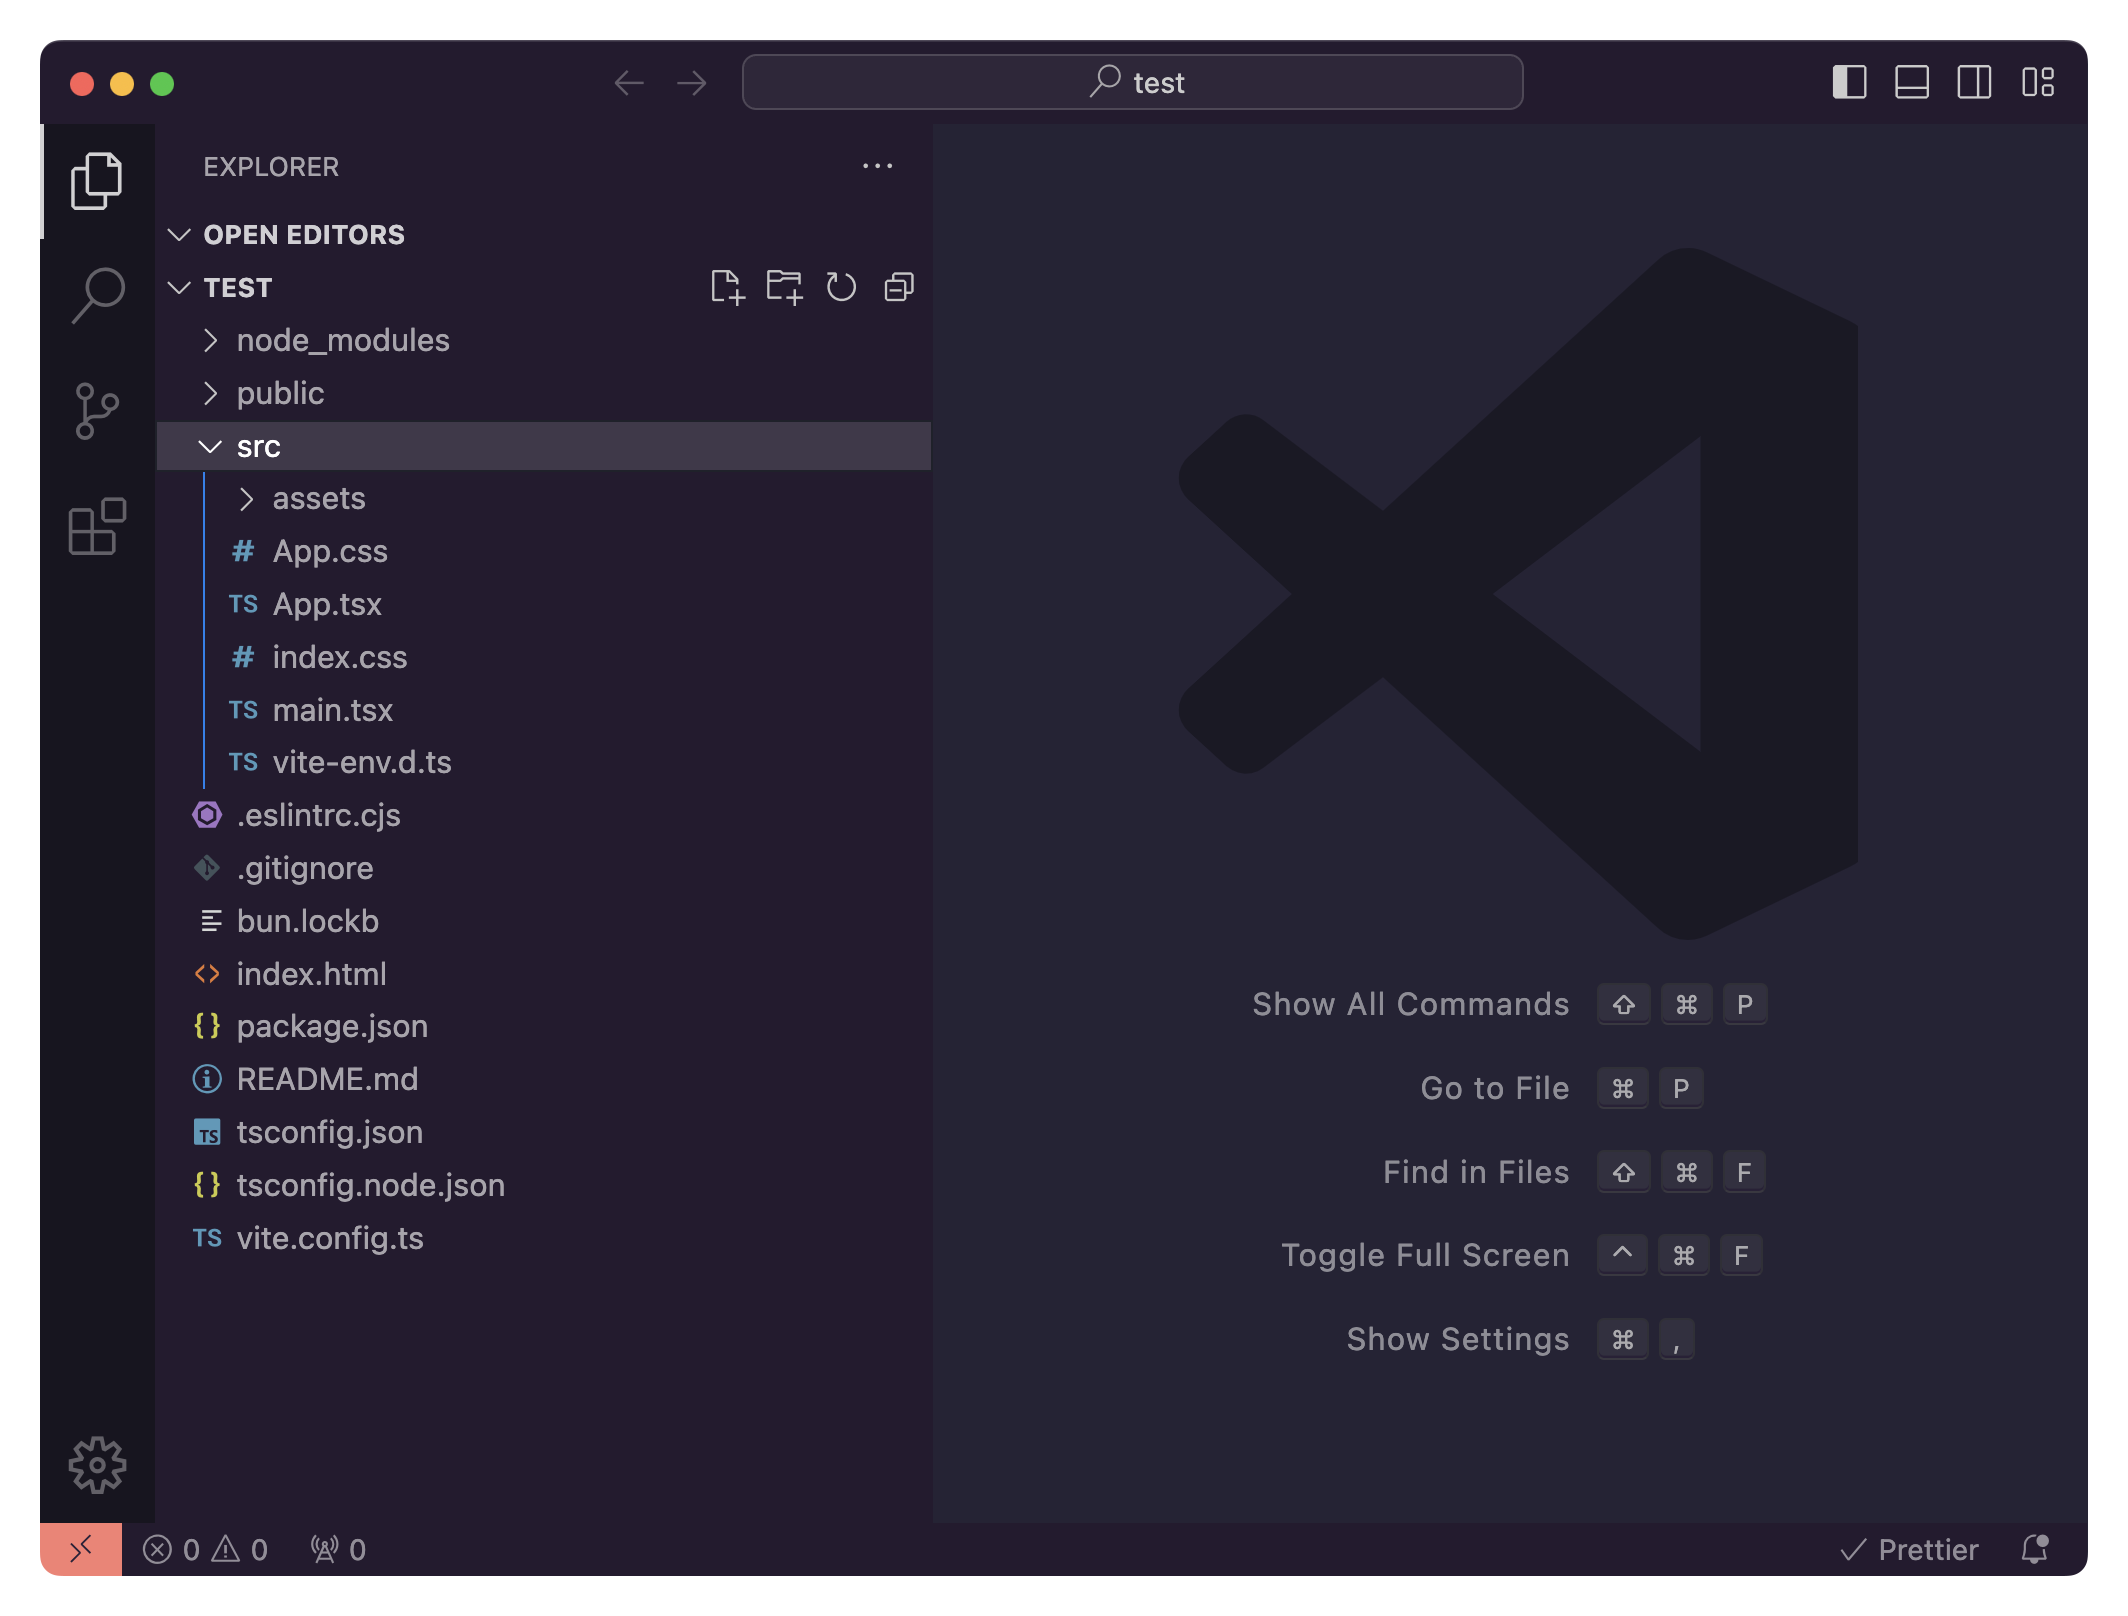Open the Extensions view
The image size is (2128, 1616).
coord(97,526)
